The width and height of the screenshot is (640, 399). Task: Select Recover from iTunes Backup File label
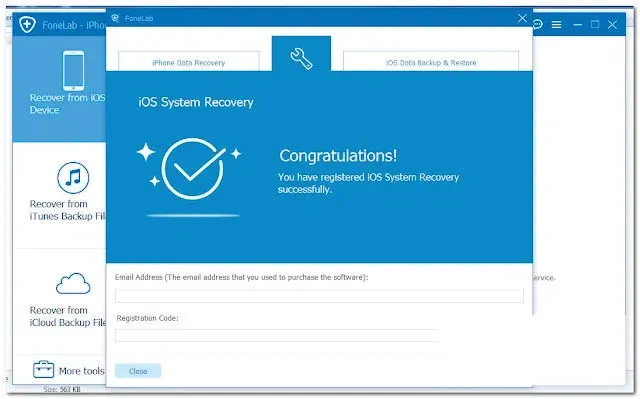click(68, 210)
